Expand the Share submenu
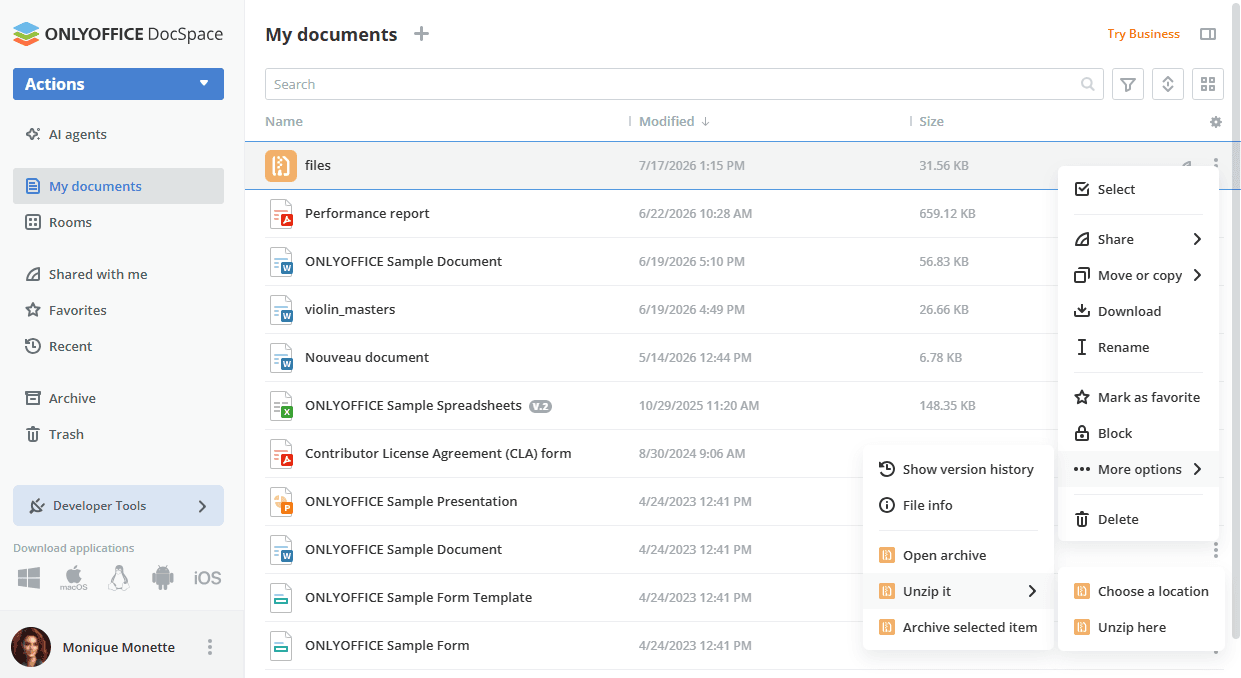 (1138, 239)
